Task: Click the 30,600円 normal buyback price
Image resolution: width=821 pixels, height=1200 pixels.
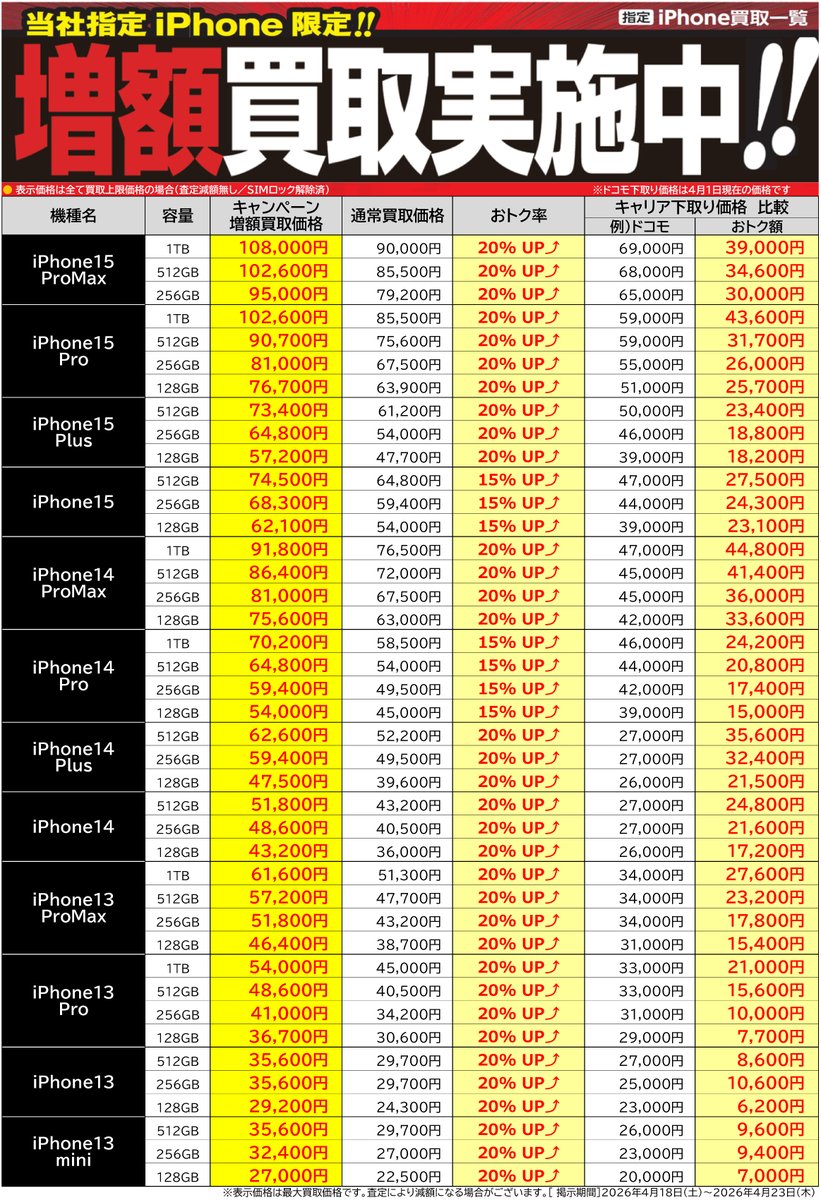Action: [408, 1037]
